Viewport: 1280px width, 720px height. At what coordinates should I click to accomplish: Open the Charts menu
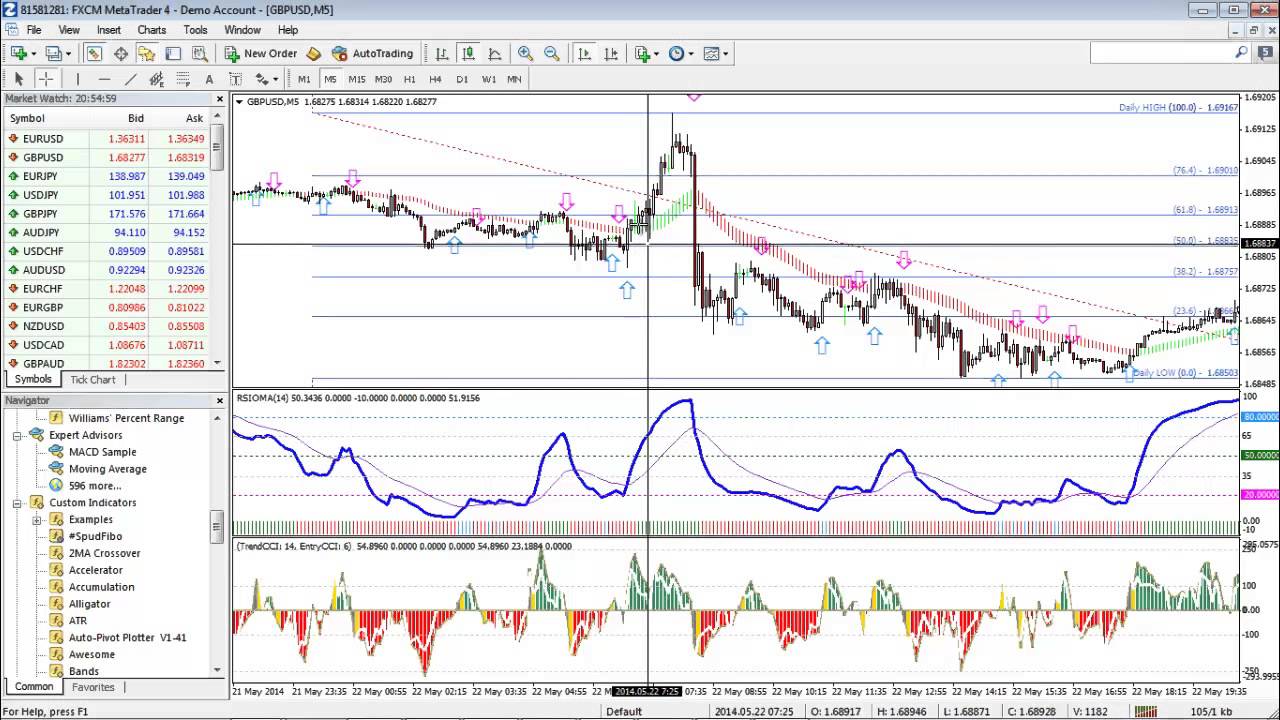click(x=152, y=30)
